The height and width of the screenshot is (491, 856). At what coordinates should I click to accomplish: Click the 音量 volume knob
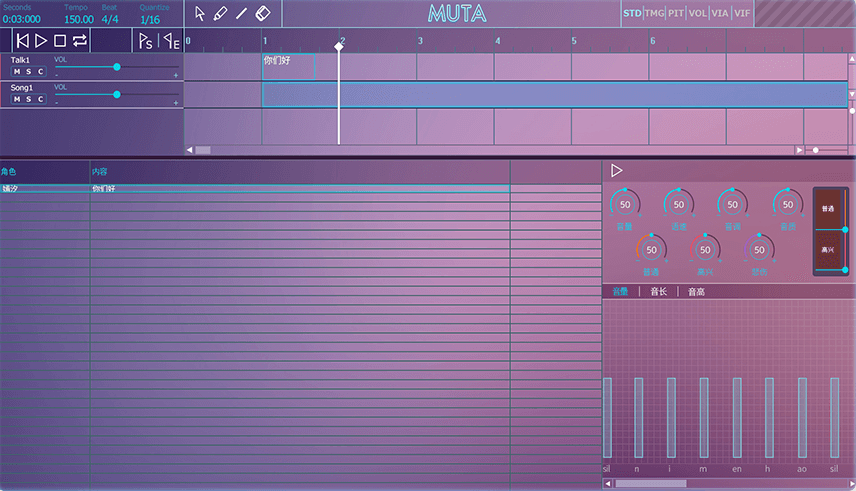pos(625,204)
